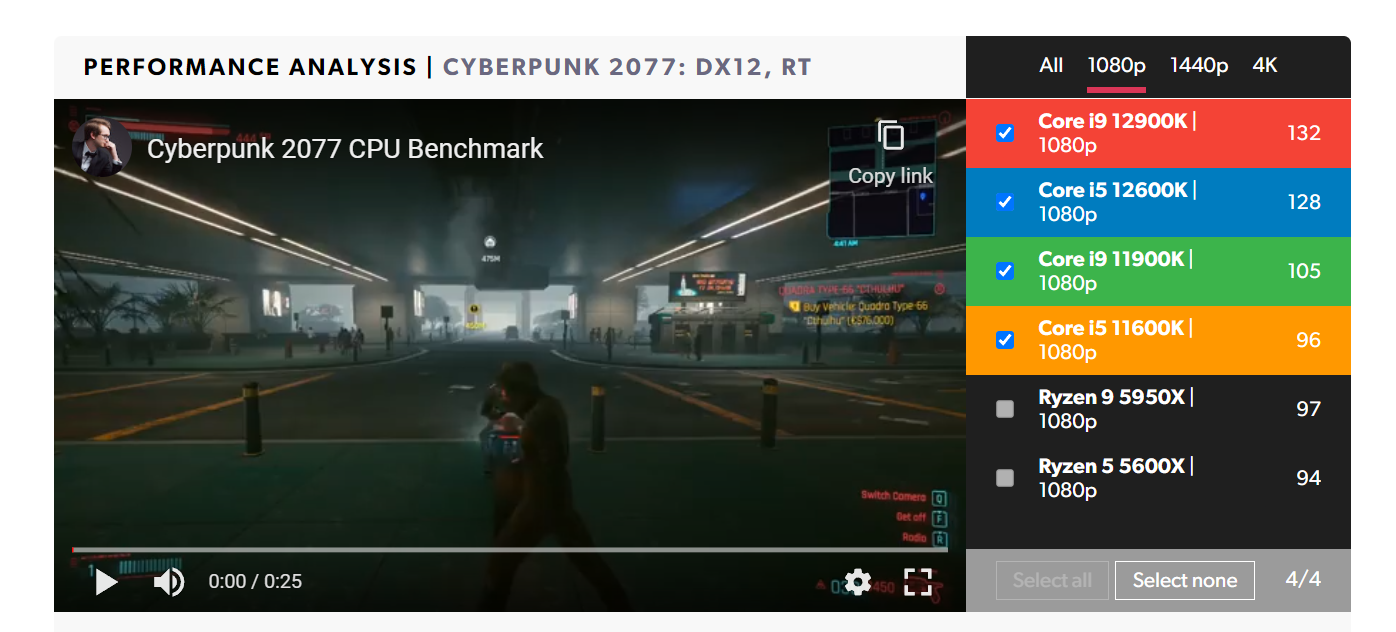Image resolution: width=1396 pixels, height=632 pixels.
Task: Check the Ryzen 5 5600X checkbox
Action: (1005, 478)
